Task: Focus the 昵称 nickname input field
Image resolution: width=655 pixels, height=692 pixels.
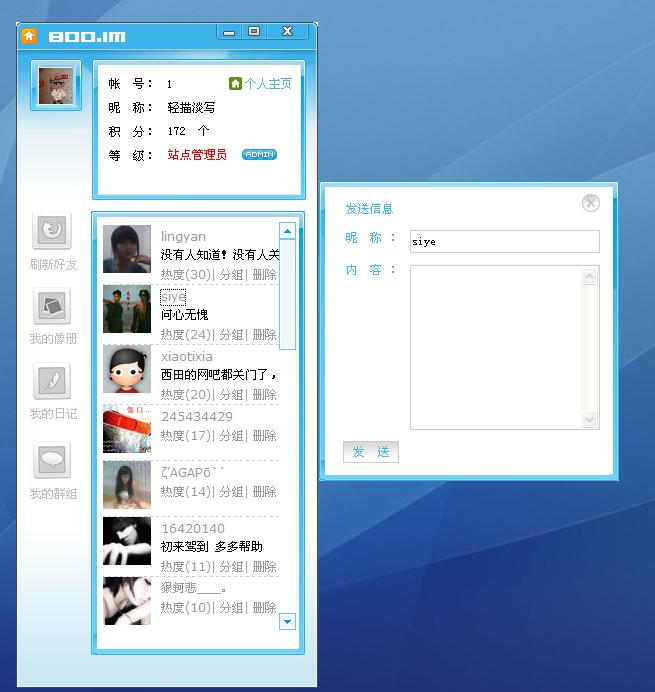Action: (x=504, y=241)
